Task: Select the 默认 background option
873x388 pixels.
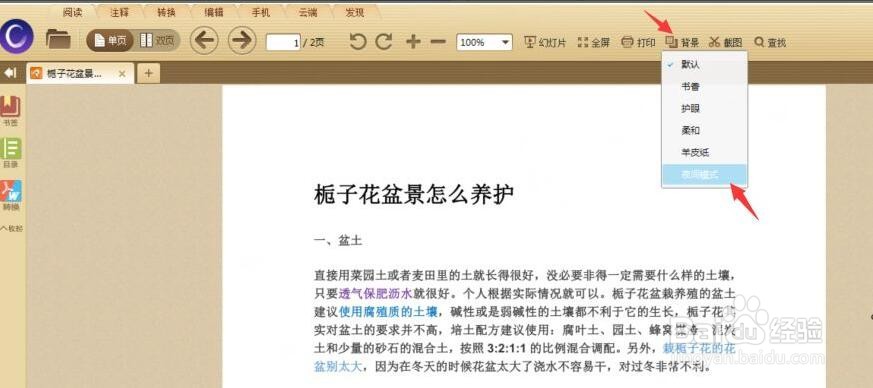Action: point(704,65)
